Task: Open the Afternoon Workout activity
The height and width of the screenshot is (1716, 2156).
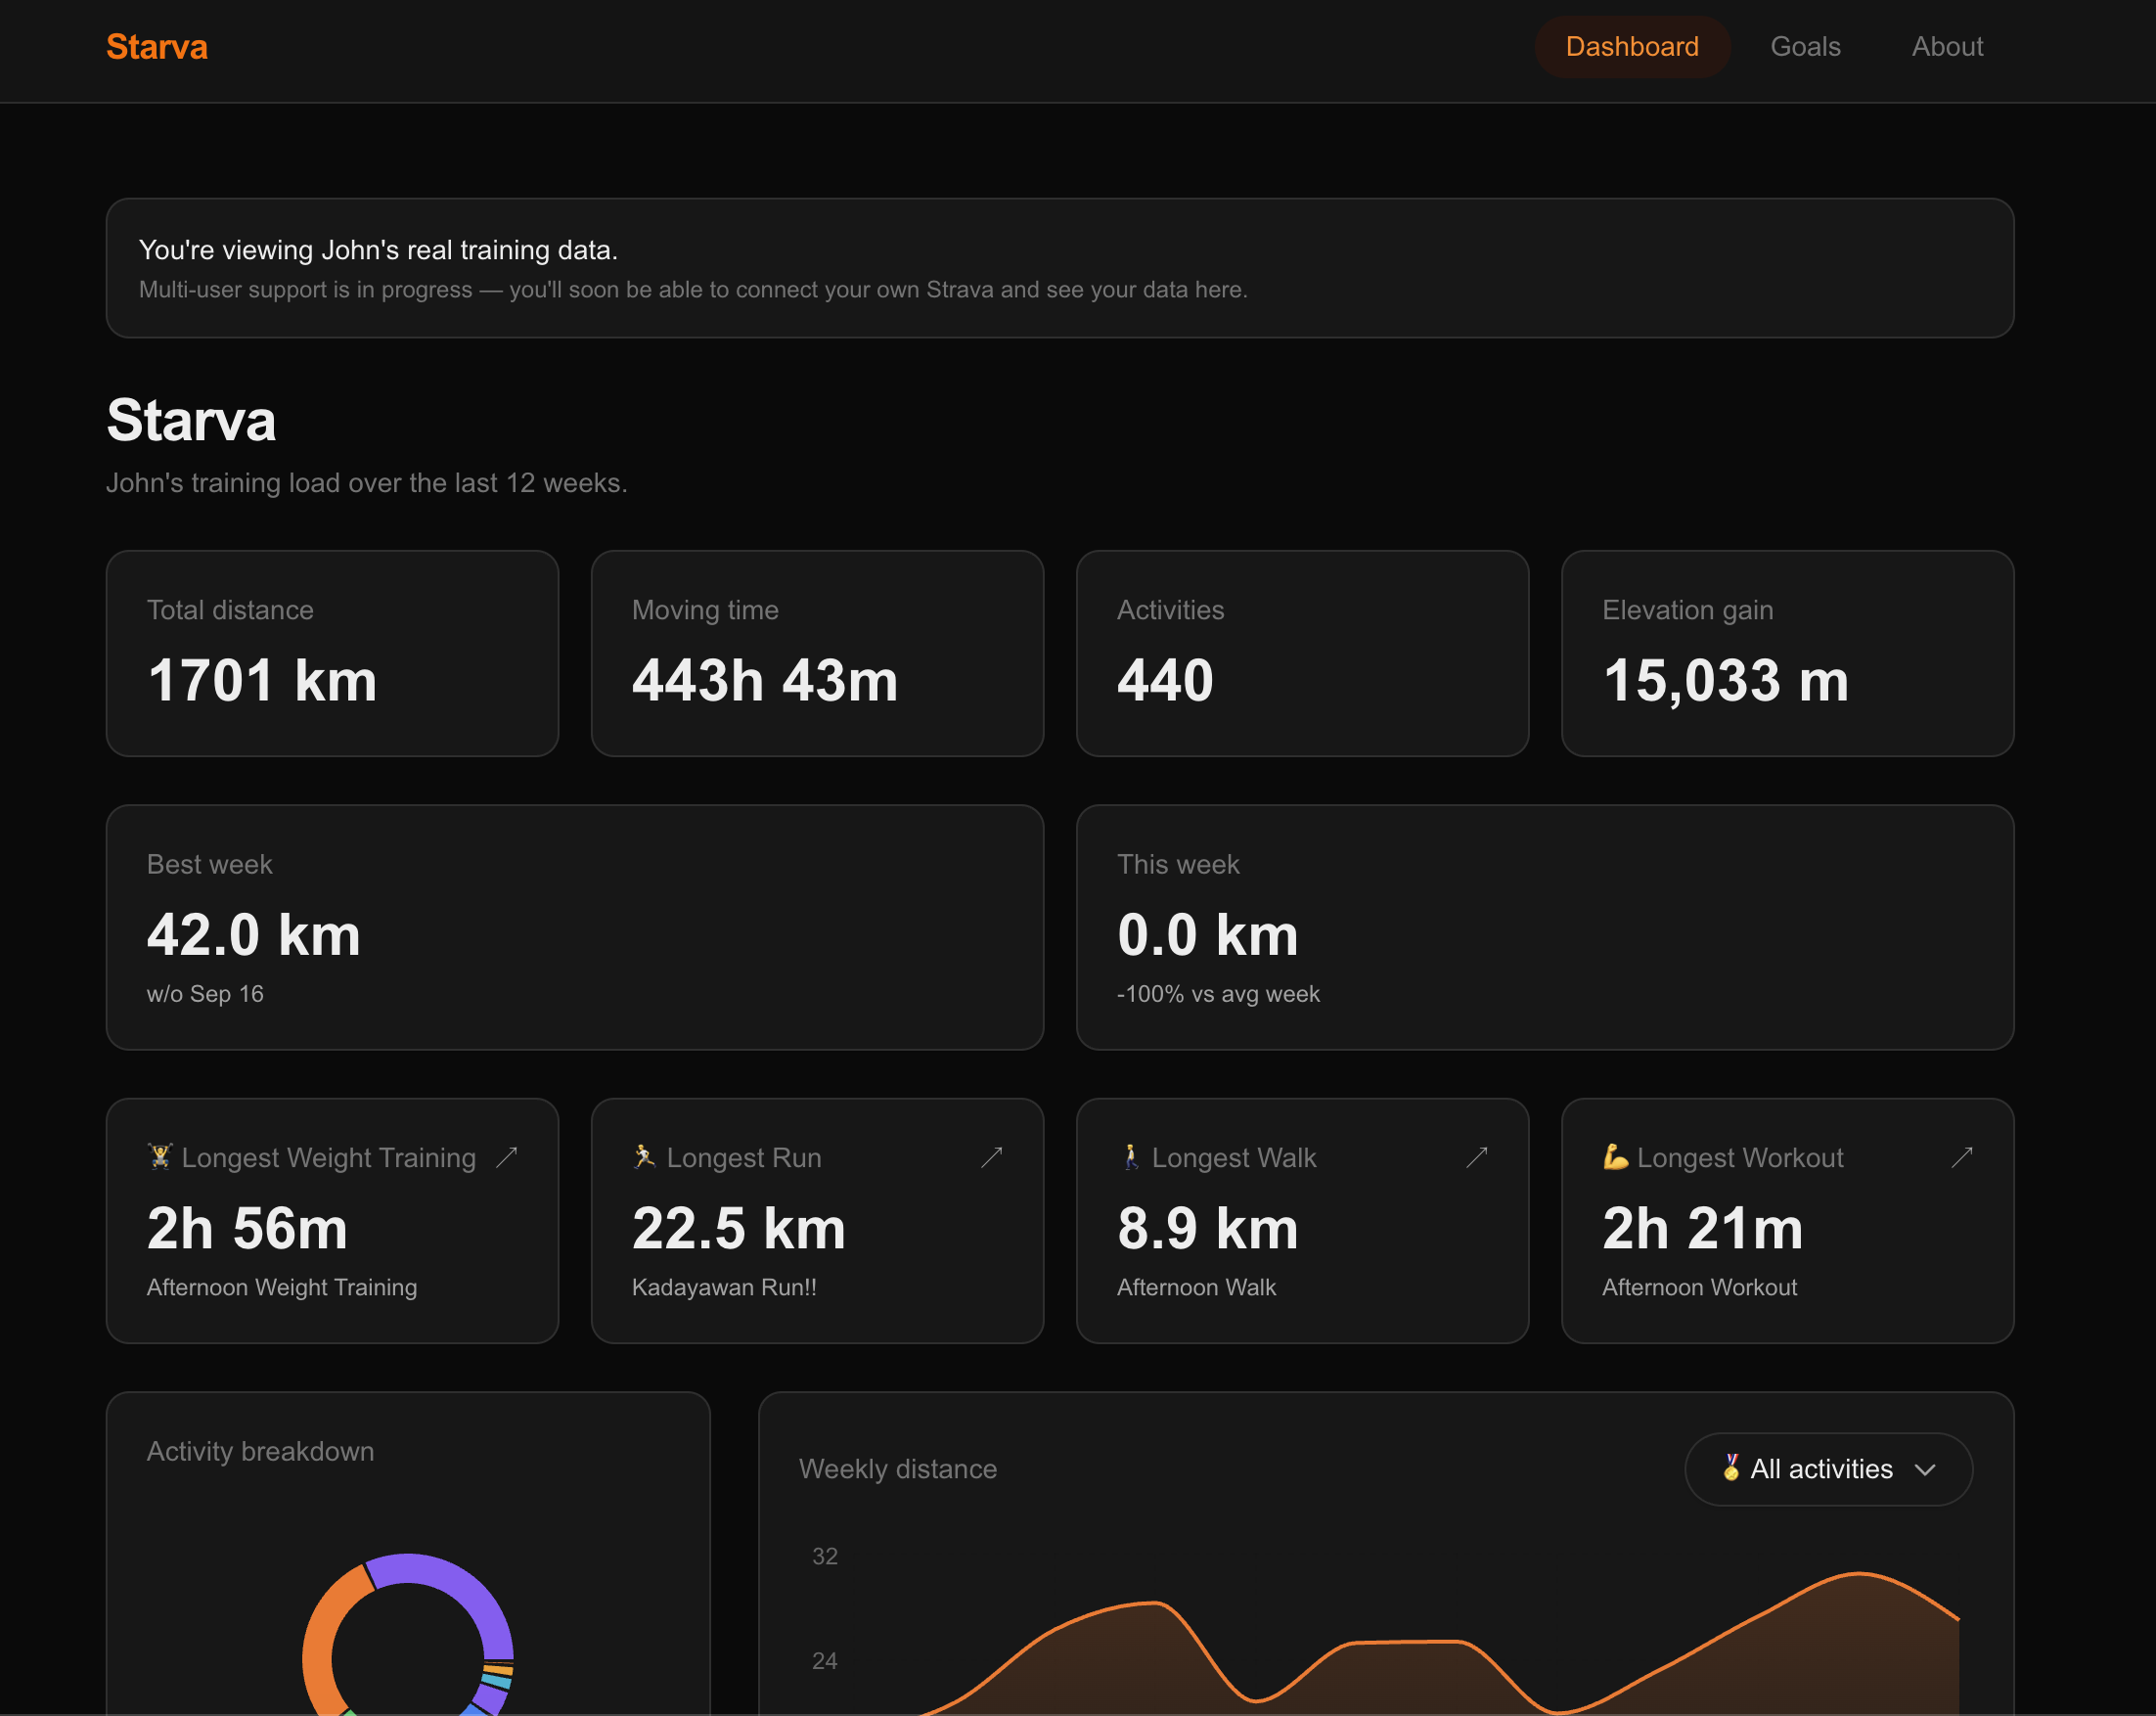Action: (1699, 1287)
